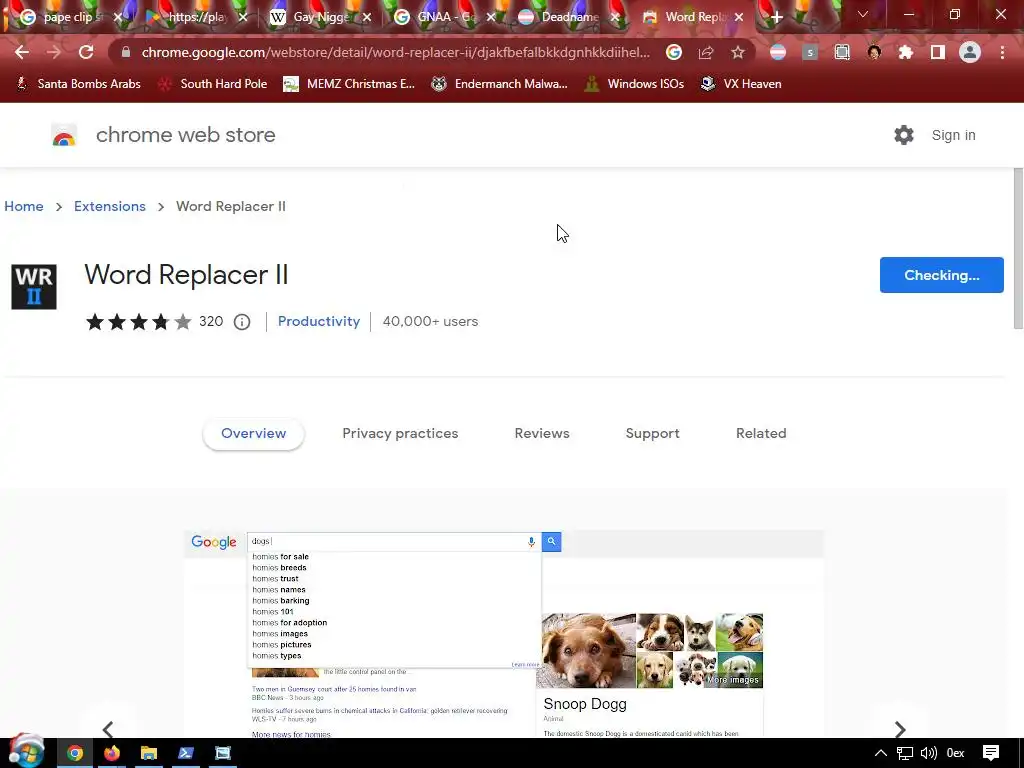Screen dimensions: 1024x768
Task: Reload the current page
Action: (x=86, y=52)
